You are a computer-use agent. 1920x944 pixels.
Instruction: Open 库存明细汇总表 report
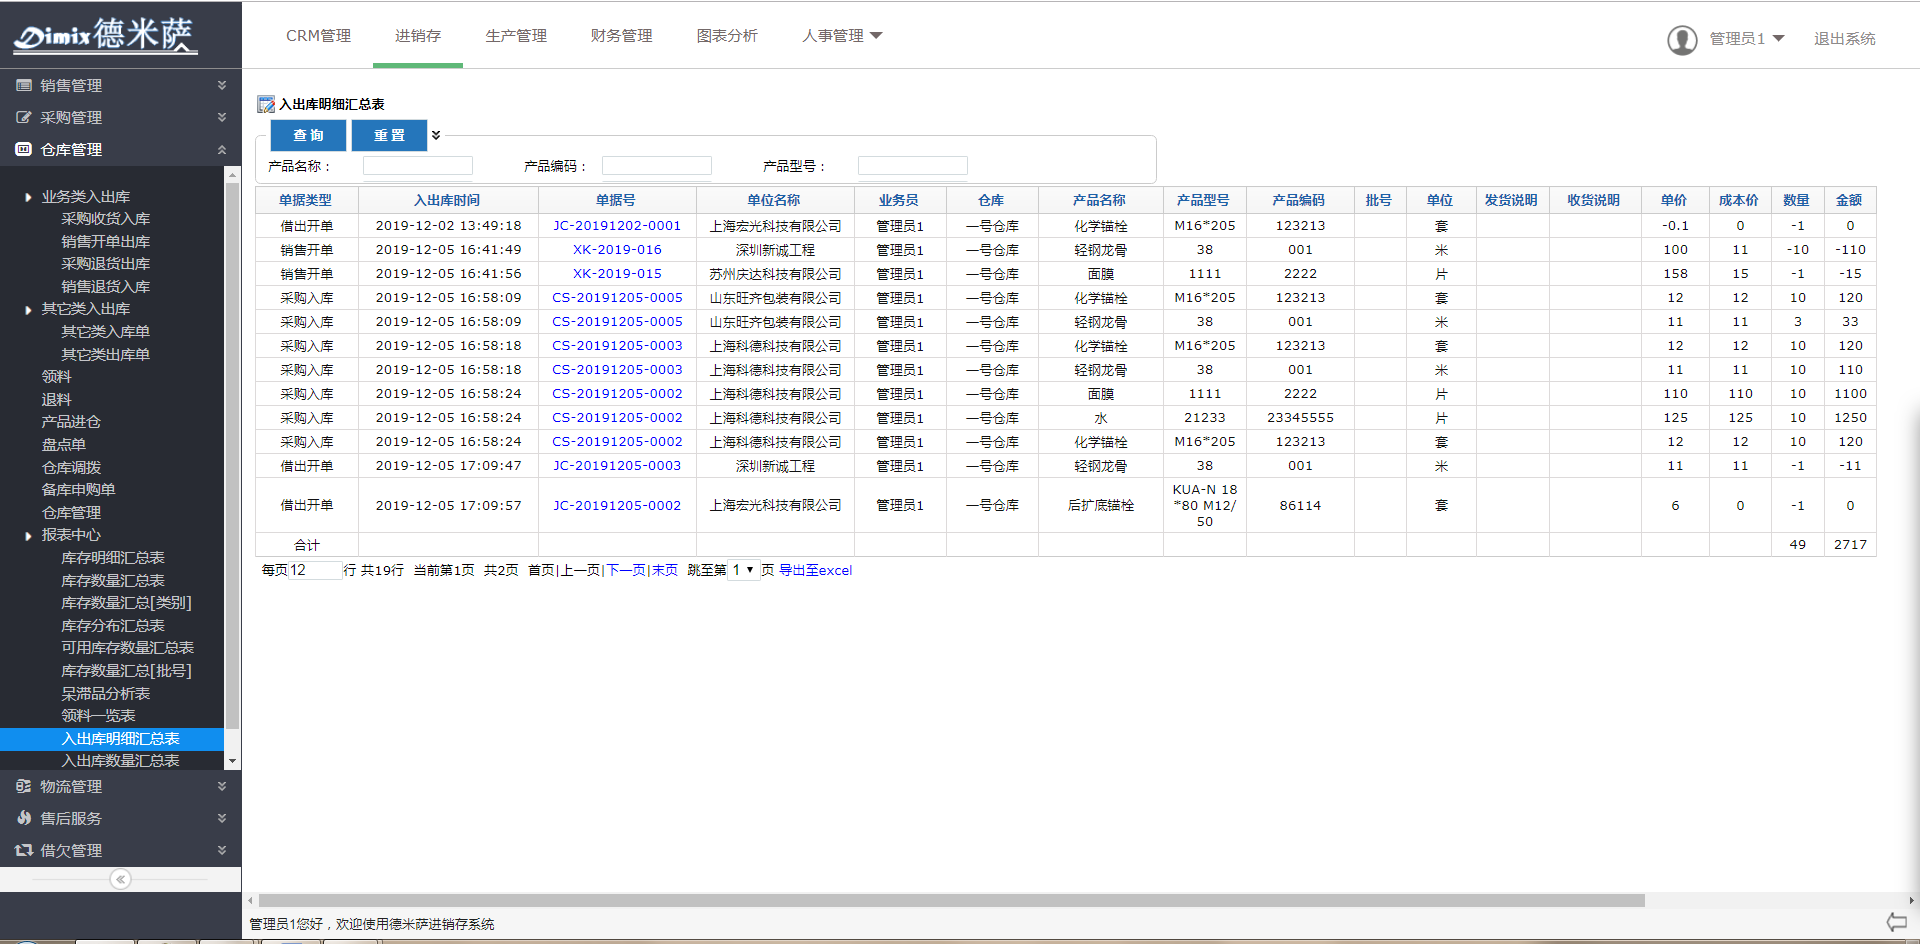[x=112, y=558]
